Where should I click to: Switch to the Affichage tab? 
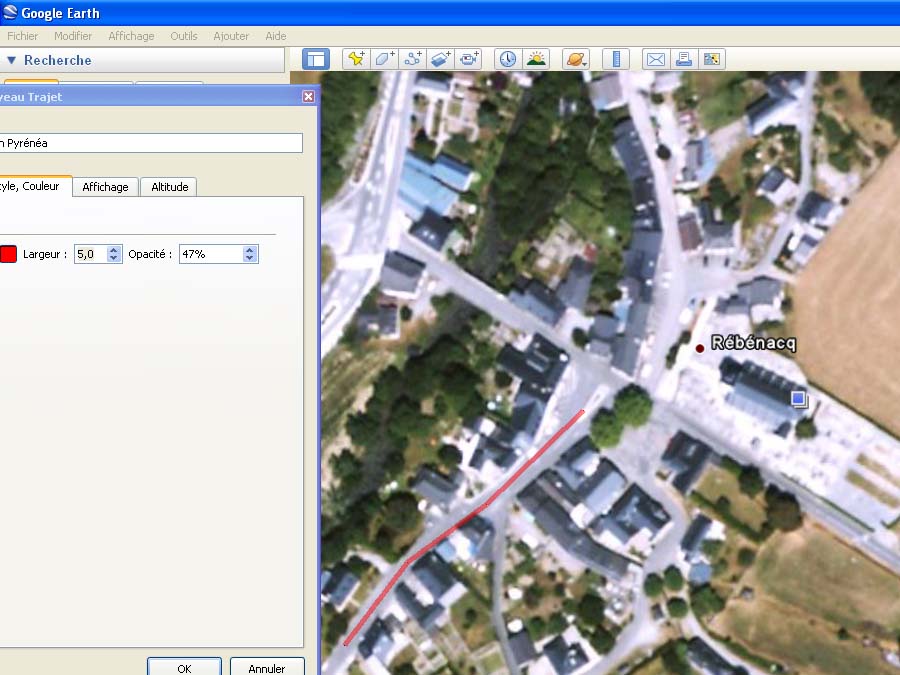point(105,187)
